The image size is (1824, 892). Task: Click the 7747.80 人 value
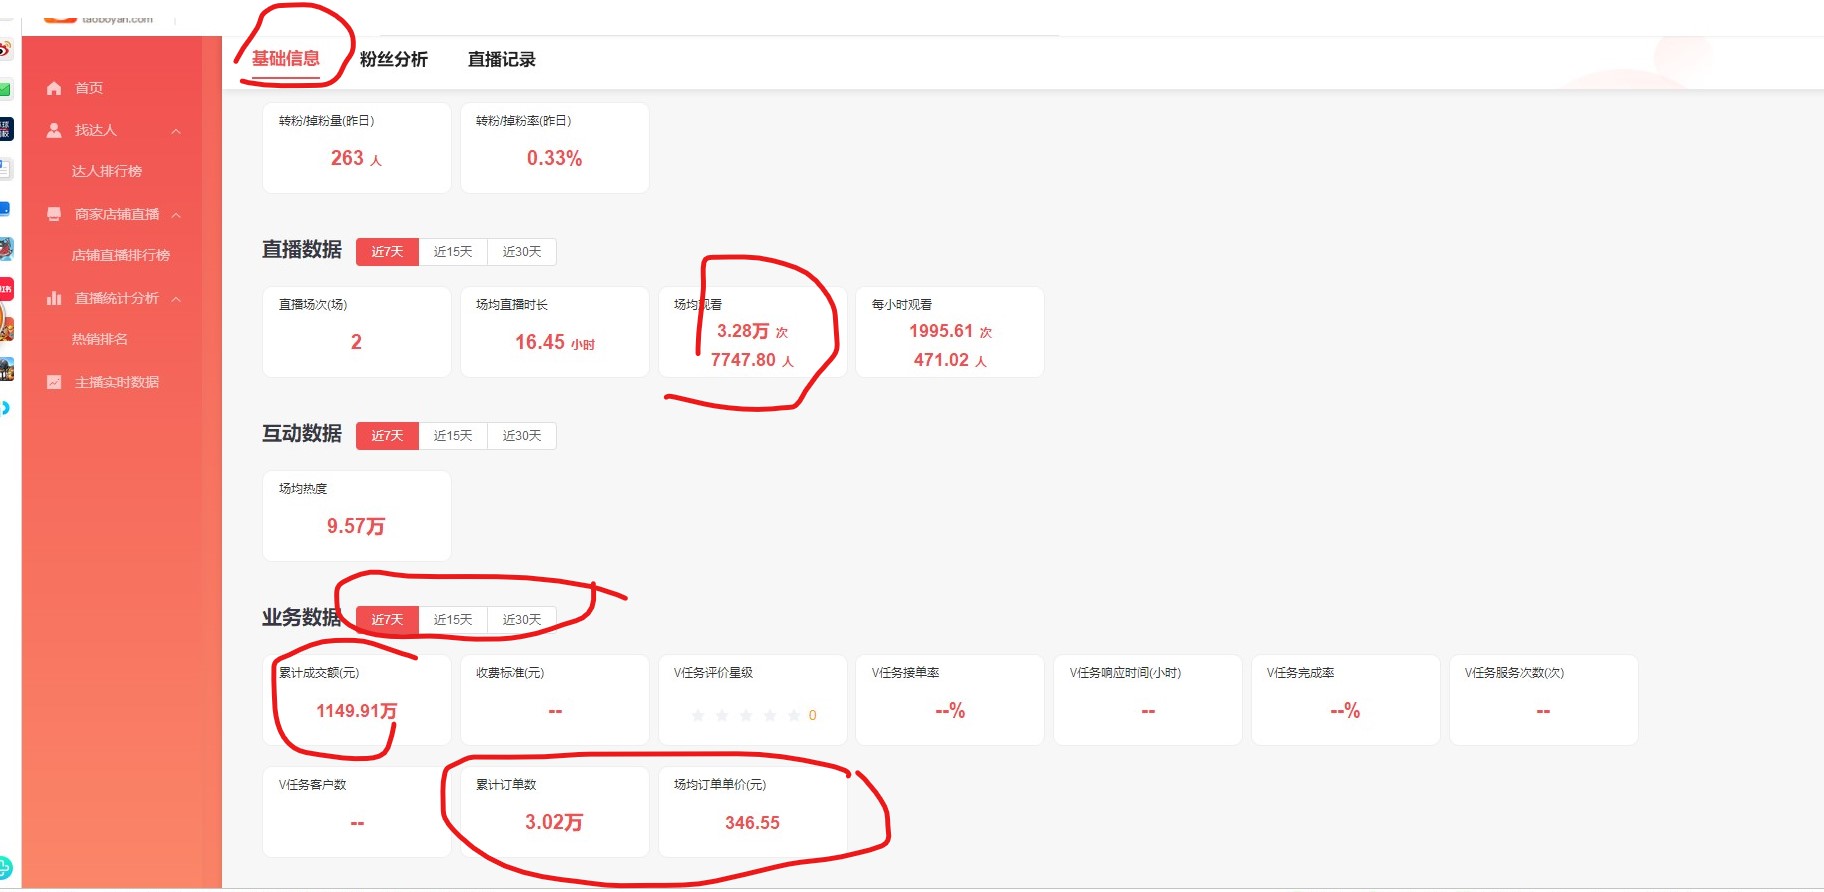pyautogui.click(x=752, y=360)
